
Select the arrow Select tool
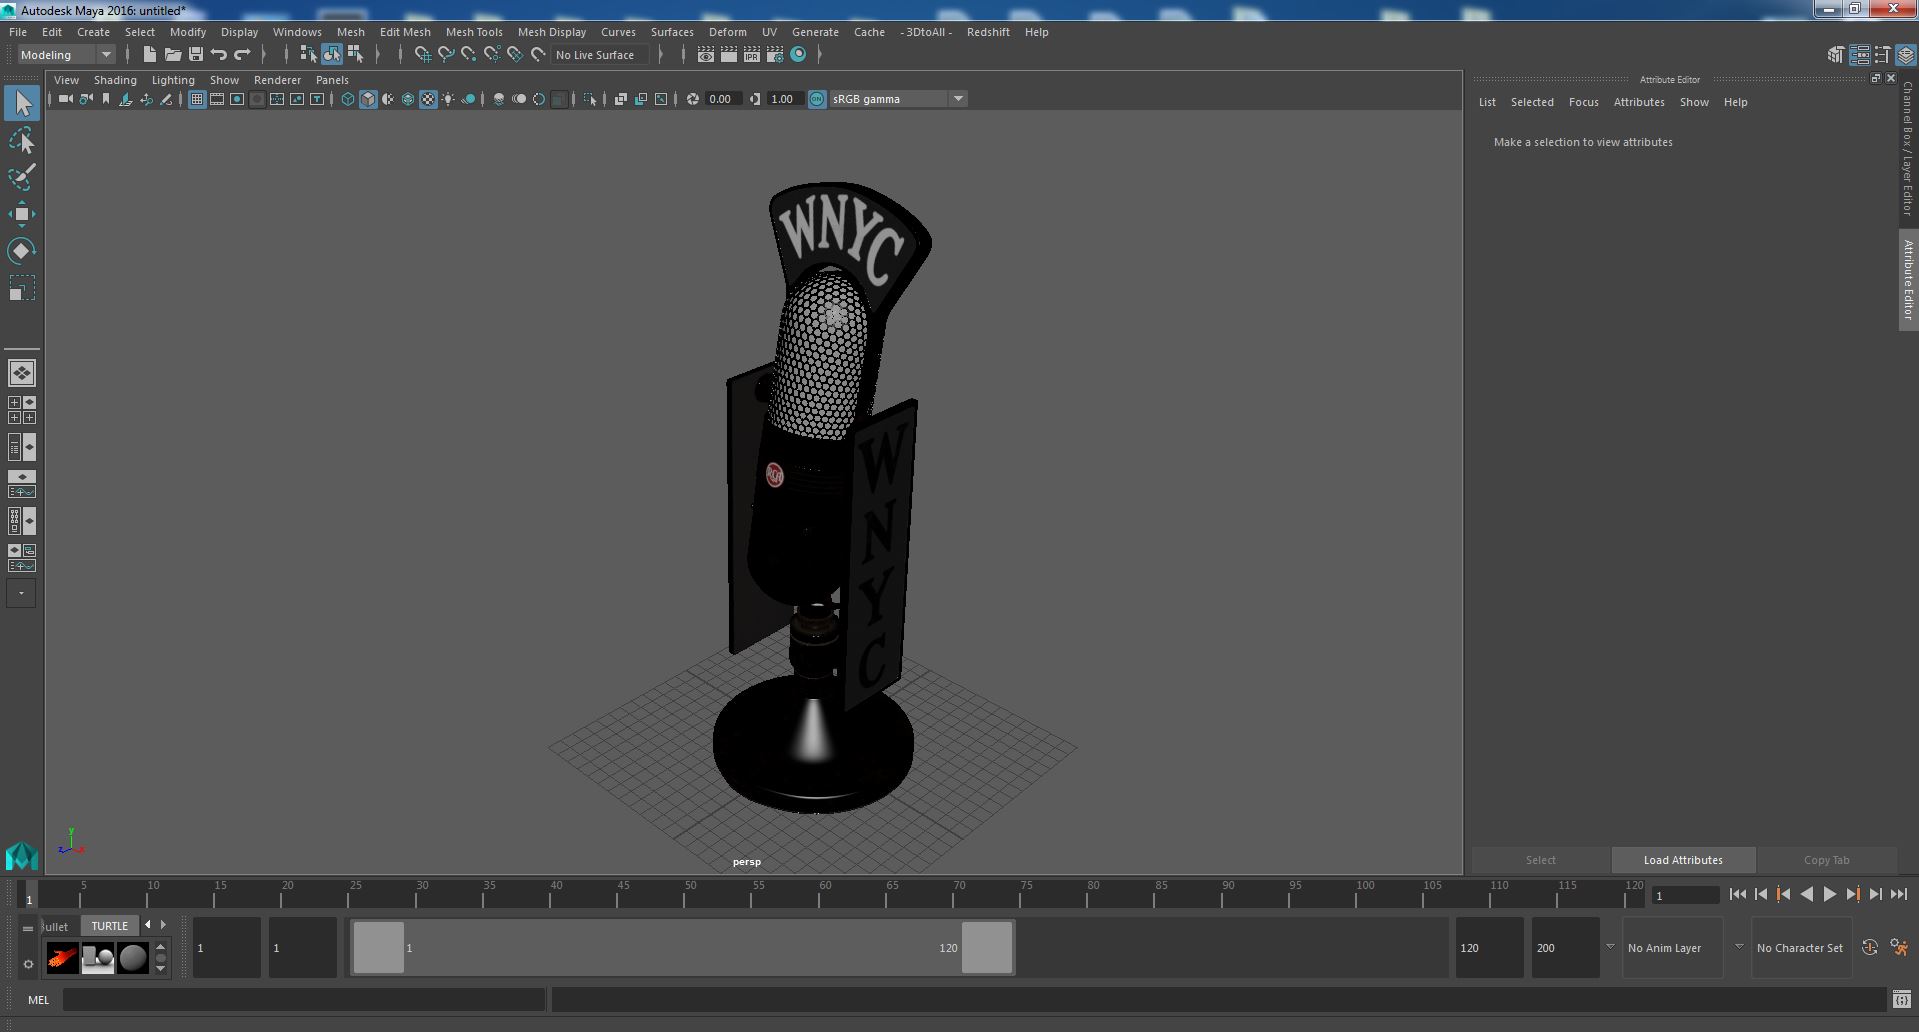click(x=22, y=103)
